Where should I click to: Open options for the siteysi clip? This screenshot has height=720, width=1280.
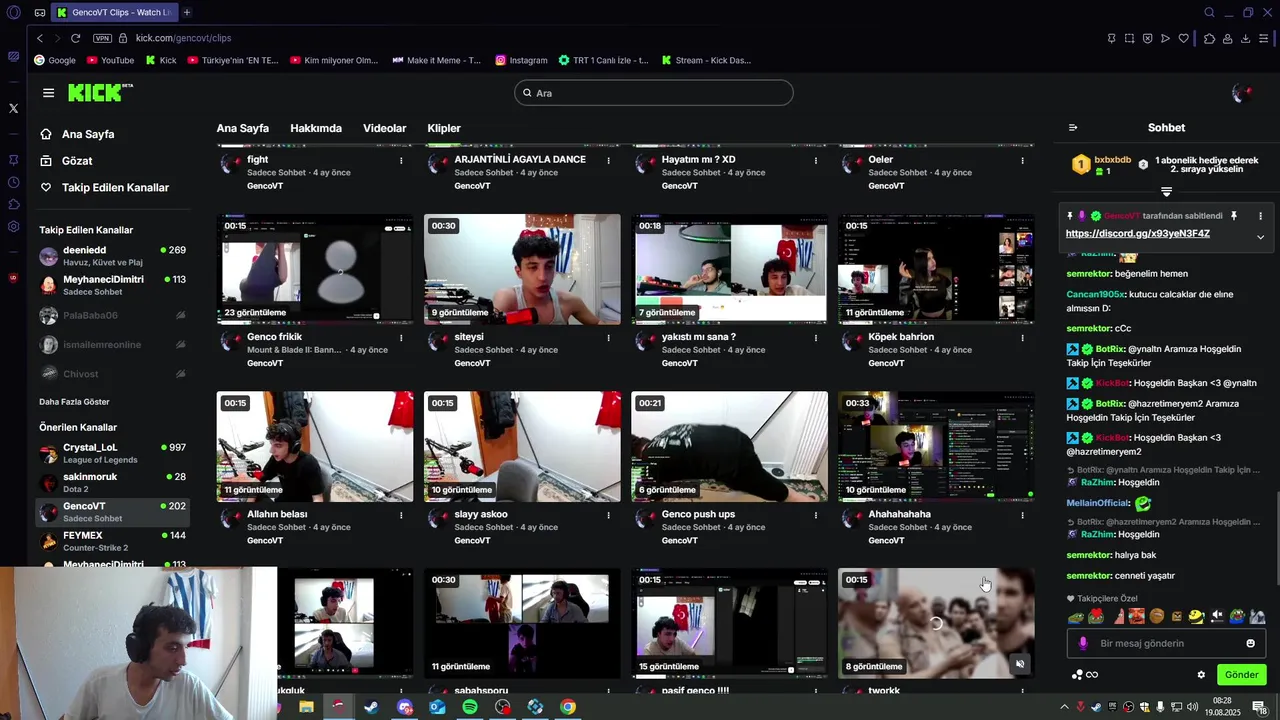(x=608, y=338)
